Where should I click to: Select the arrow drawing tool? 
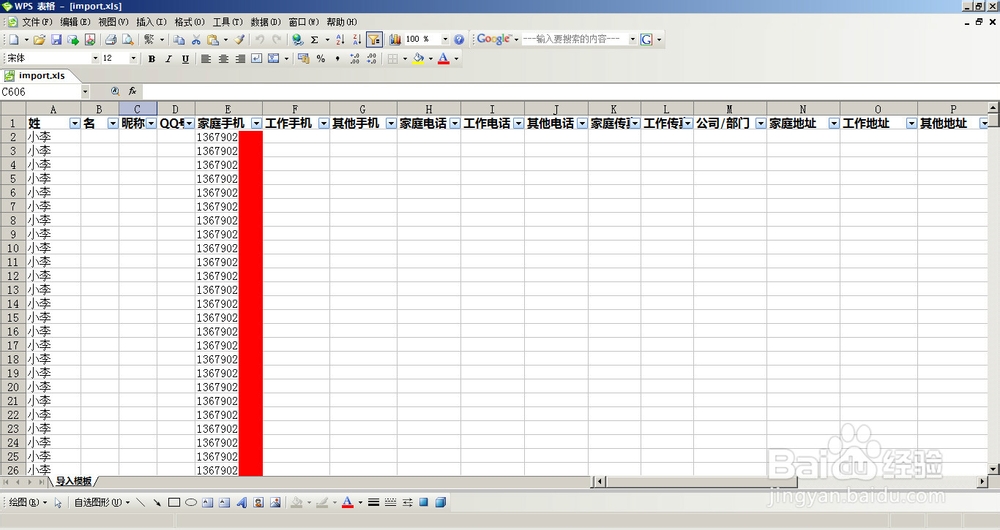(x=157, y=503)
